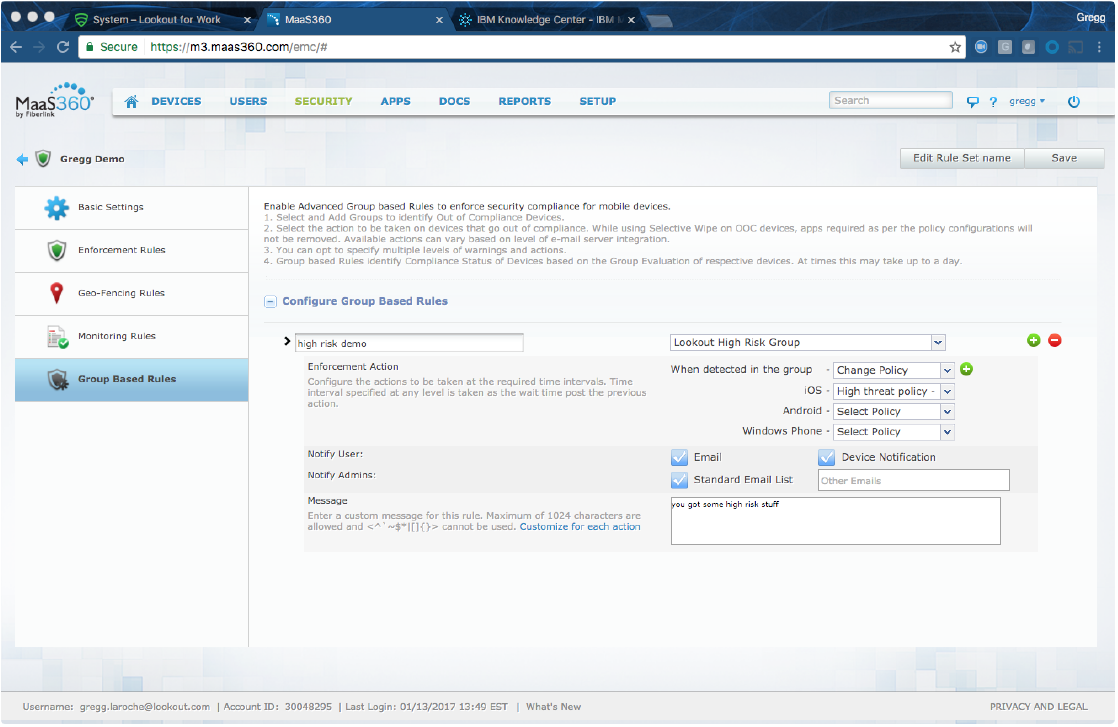Open the APPS menu
Screen dimensions: 1118x727
point(395,101)
